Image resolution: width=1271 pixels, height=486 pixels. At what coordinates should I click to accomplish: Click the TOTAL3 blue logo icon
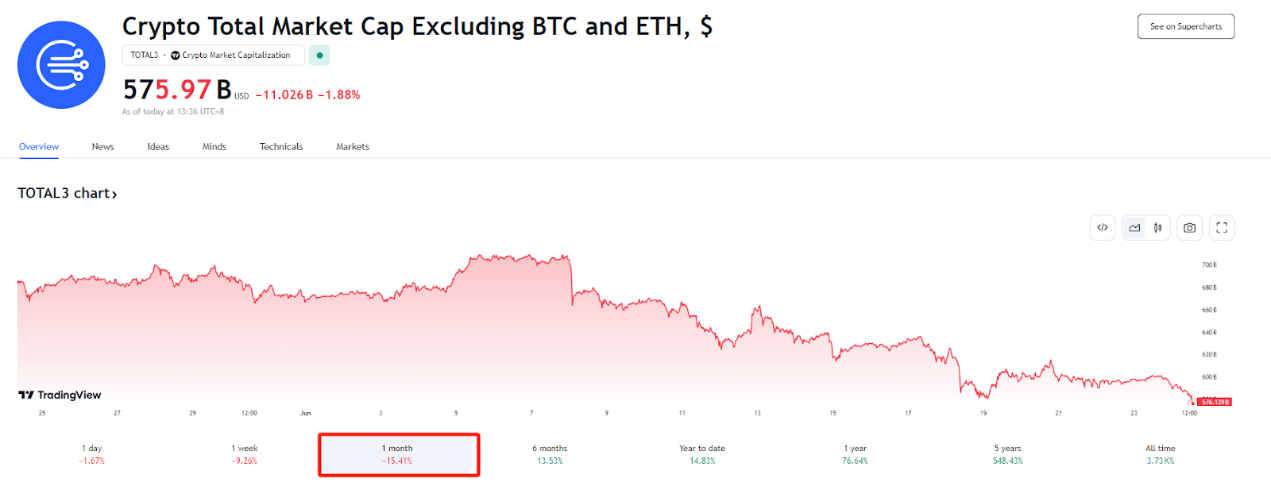click(62, 65)
